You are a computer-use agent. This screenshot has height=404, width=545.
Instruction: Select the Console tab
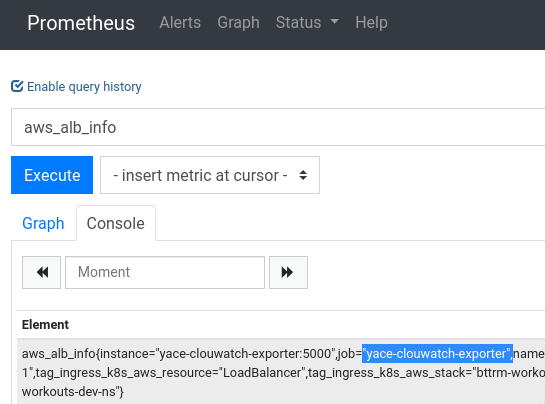(x=116, y=223)
